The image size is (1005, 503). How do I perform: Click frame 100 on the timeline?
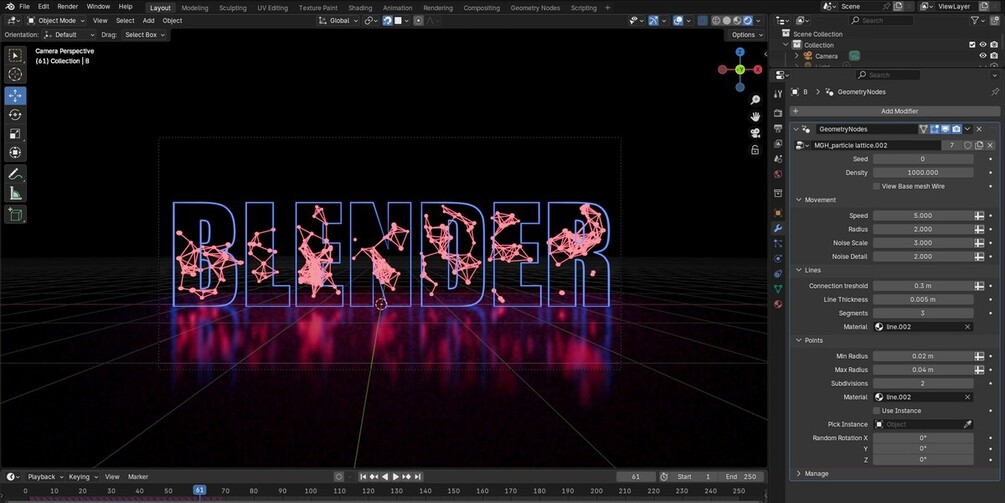click(x=311, y=491)
